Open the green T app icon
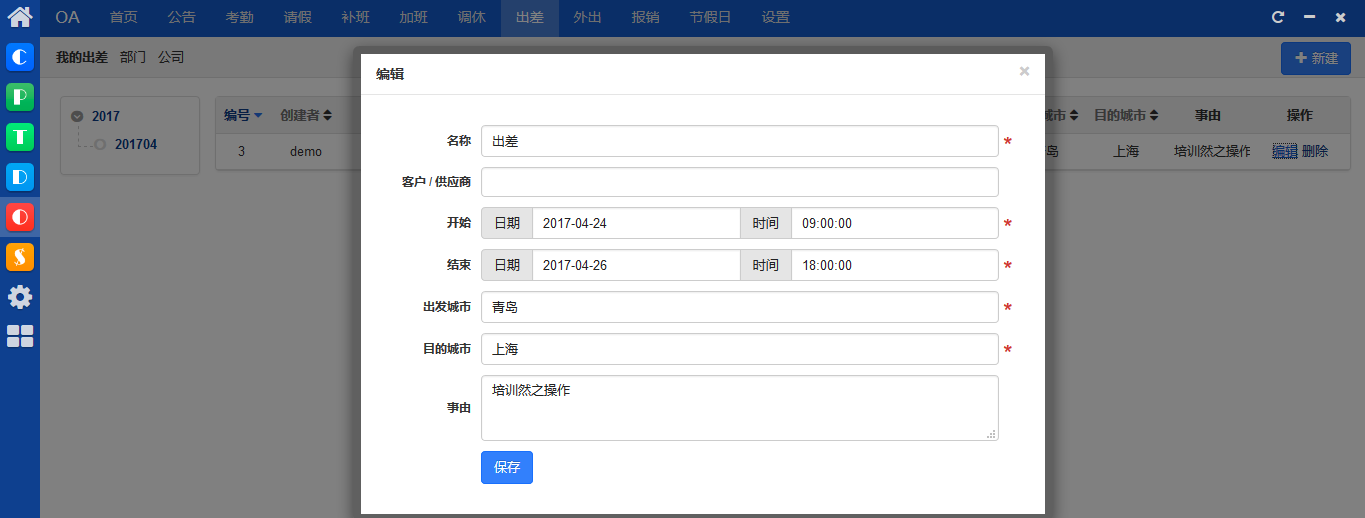The image size is (1365, 518). (x=20, y=137)
